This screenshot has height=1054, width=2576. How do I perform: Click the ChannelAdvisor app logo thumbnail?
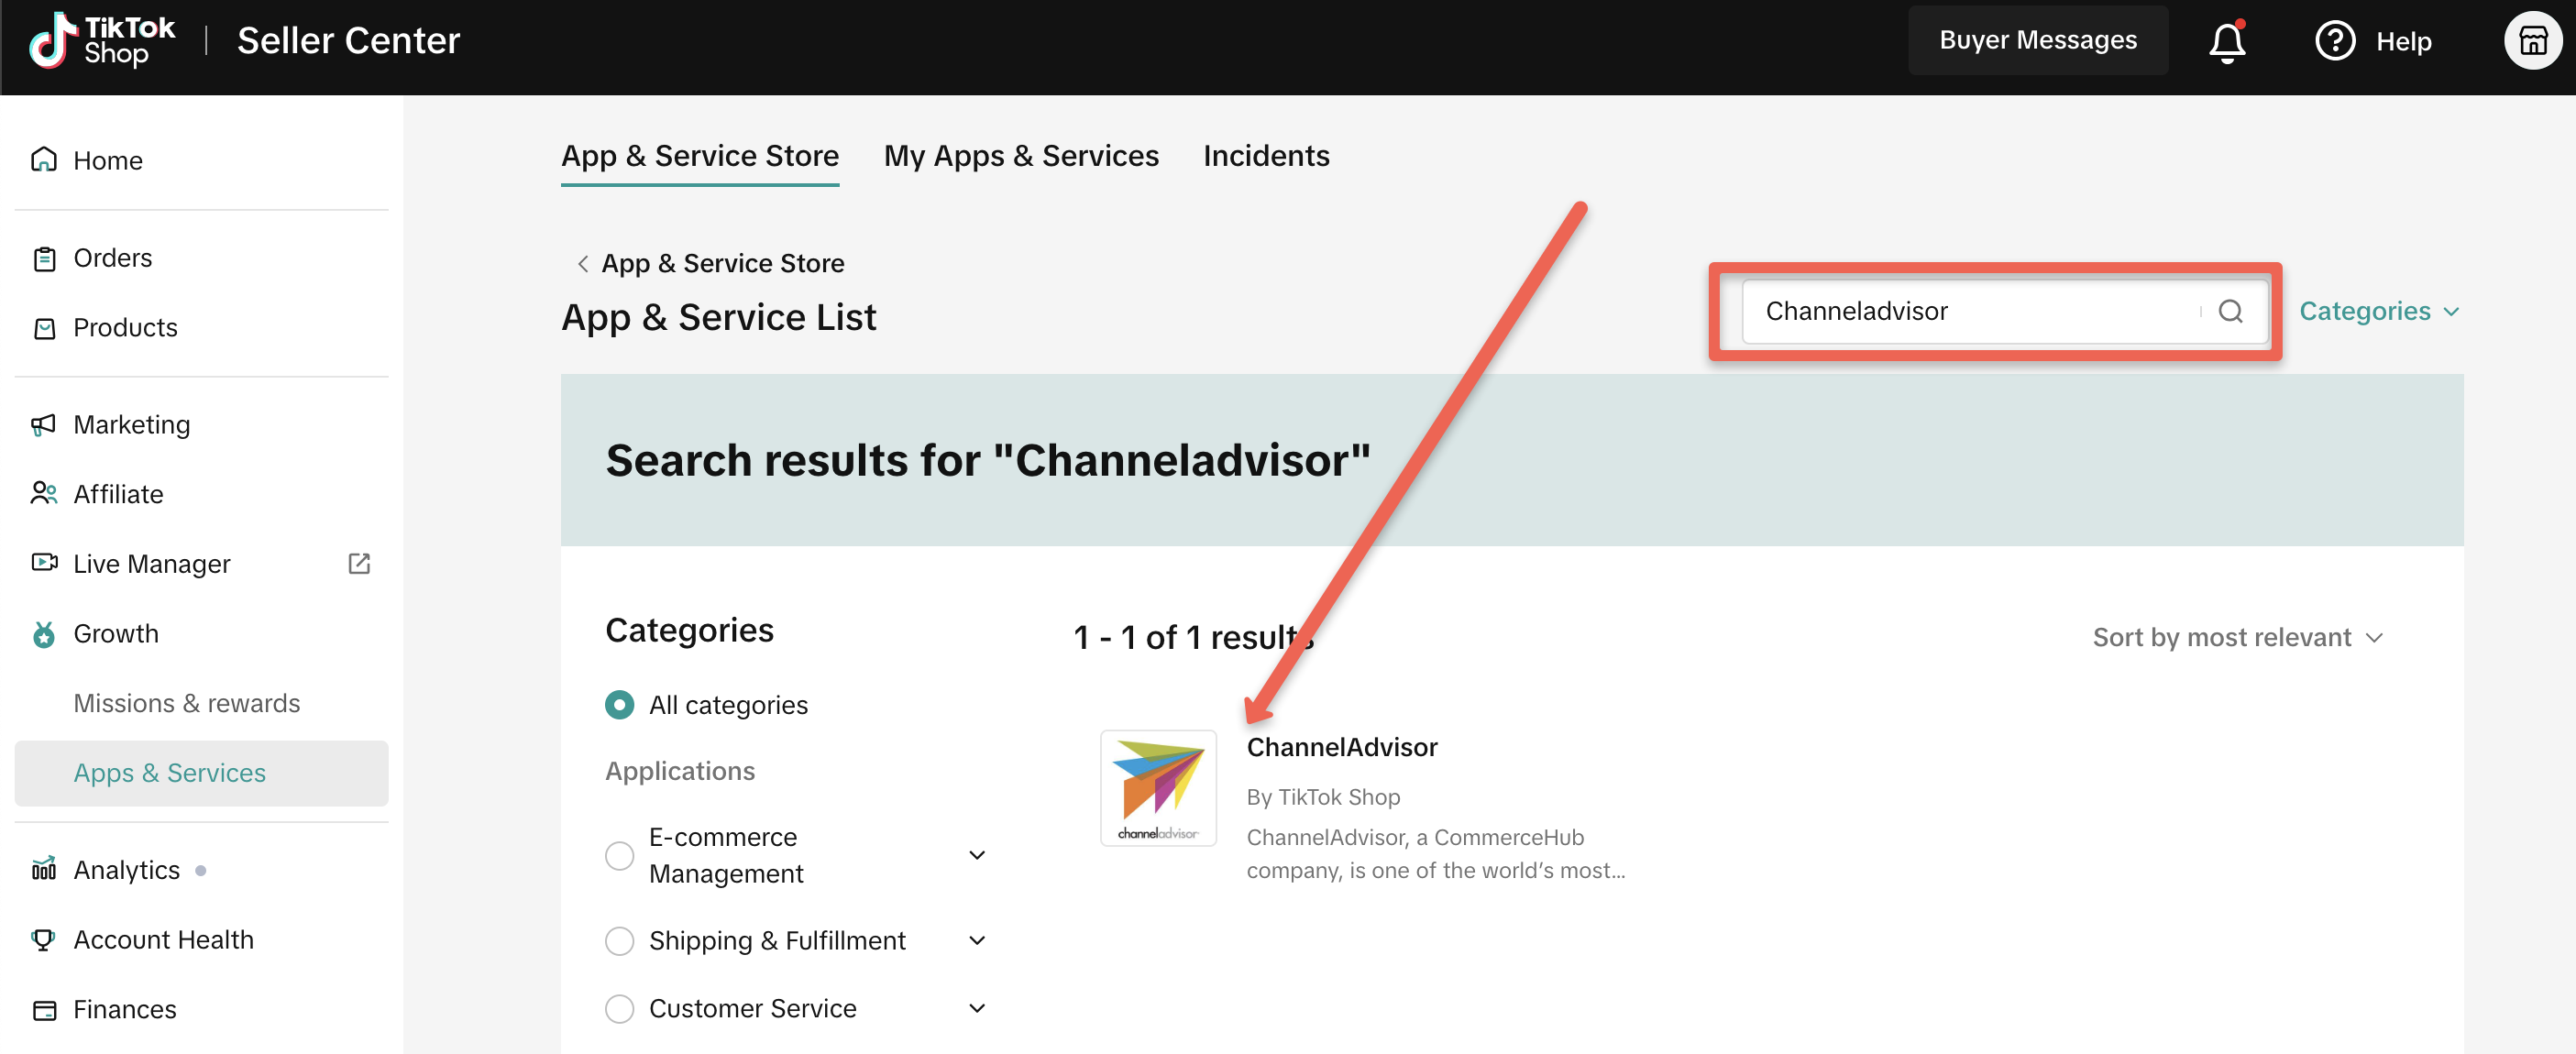point(1157,788)
